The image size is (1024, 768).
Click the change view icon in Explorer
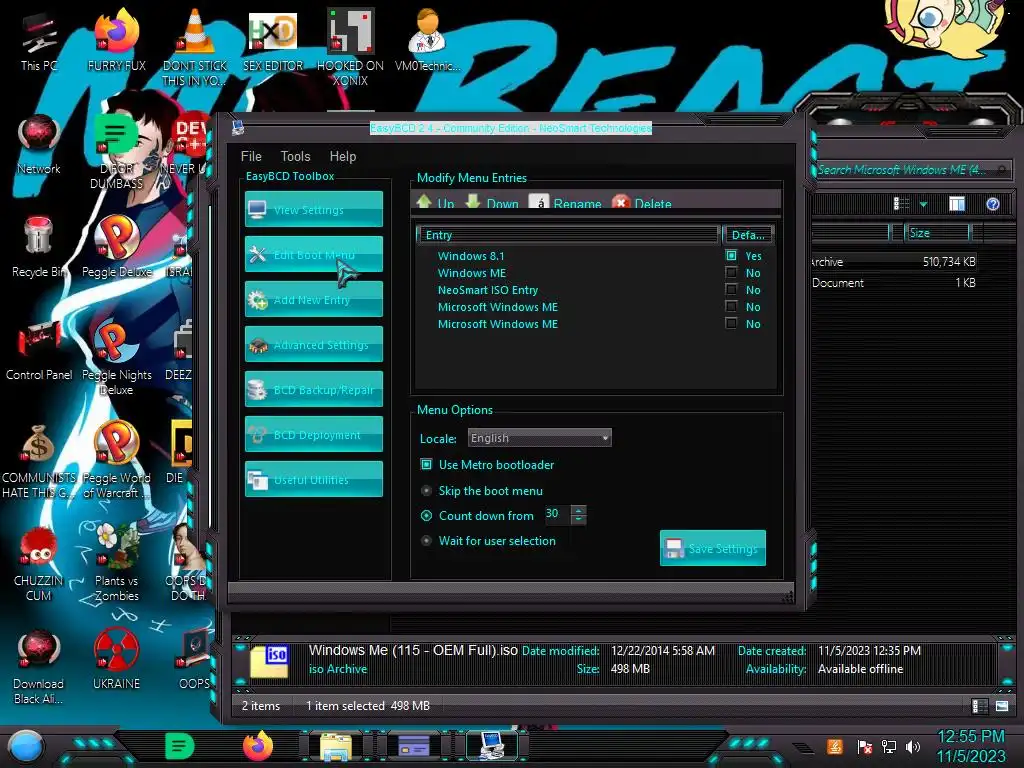pos(902,204)
